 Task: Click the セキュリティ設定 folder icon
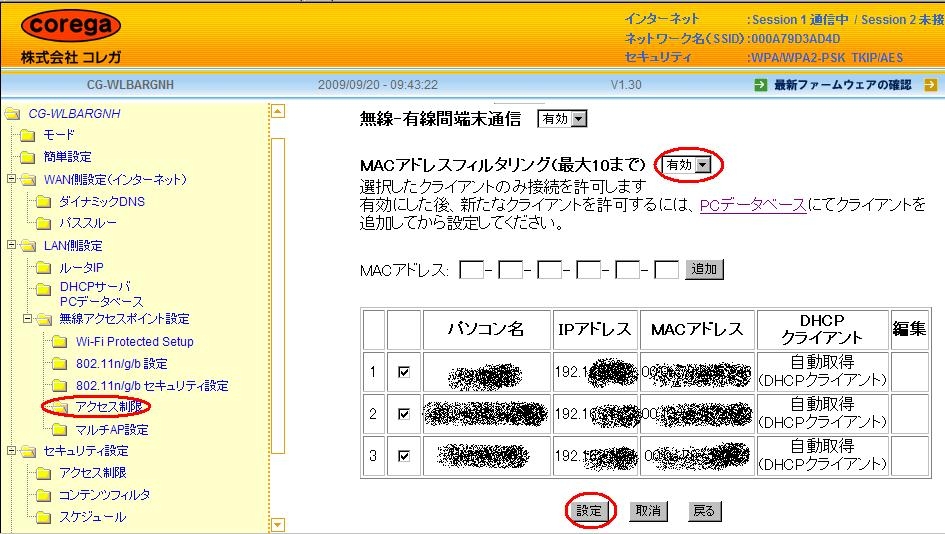(28, 451)
